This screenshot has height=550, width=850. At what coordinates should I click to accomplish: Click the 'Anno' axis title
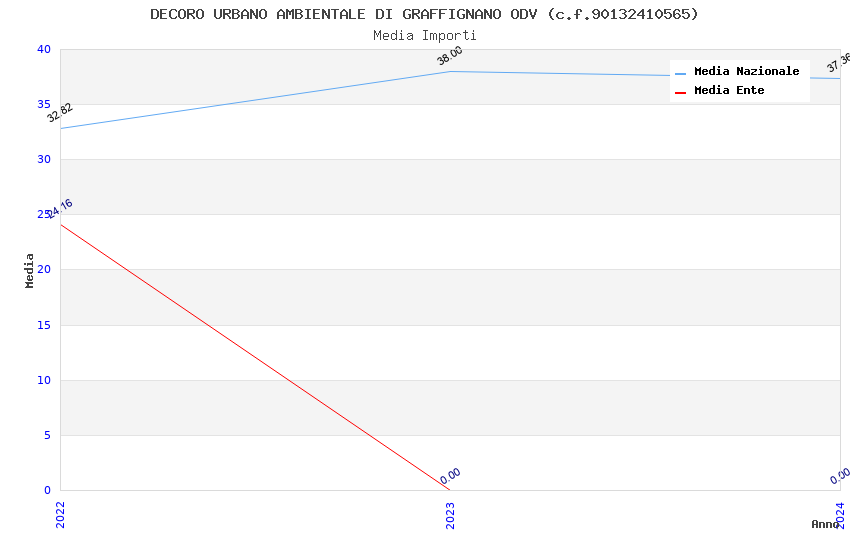click(825, 524)
